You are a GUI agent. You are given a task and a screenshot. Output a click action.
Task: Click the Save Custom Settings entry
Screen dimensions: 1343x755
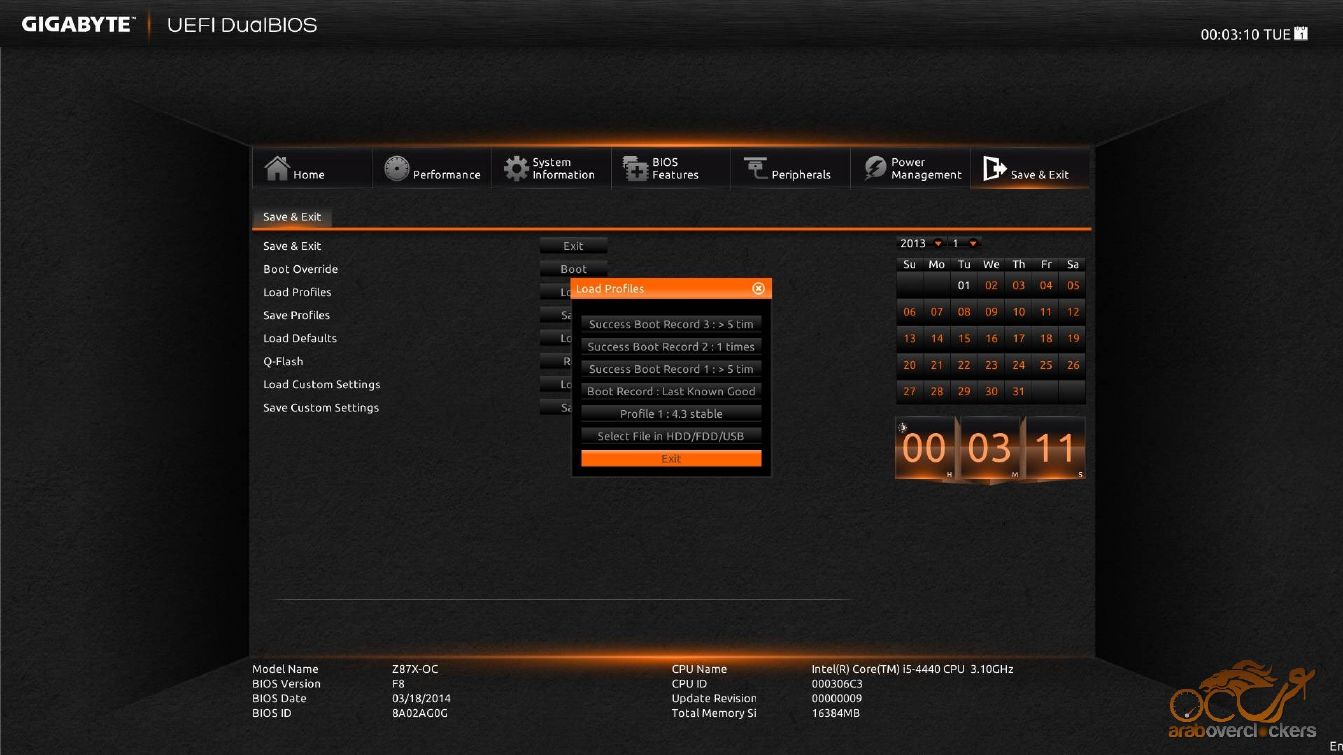tap(321, 408)
